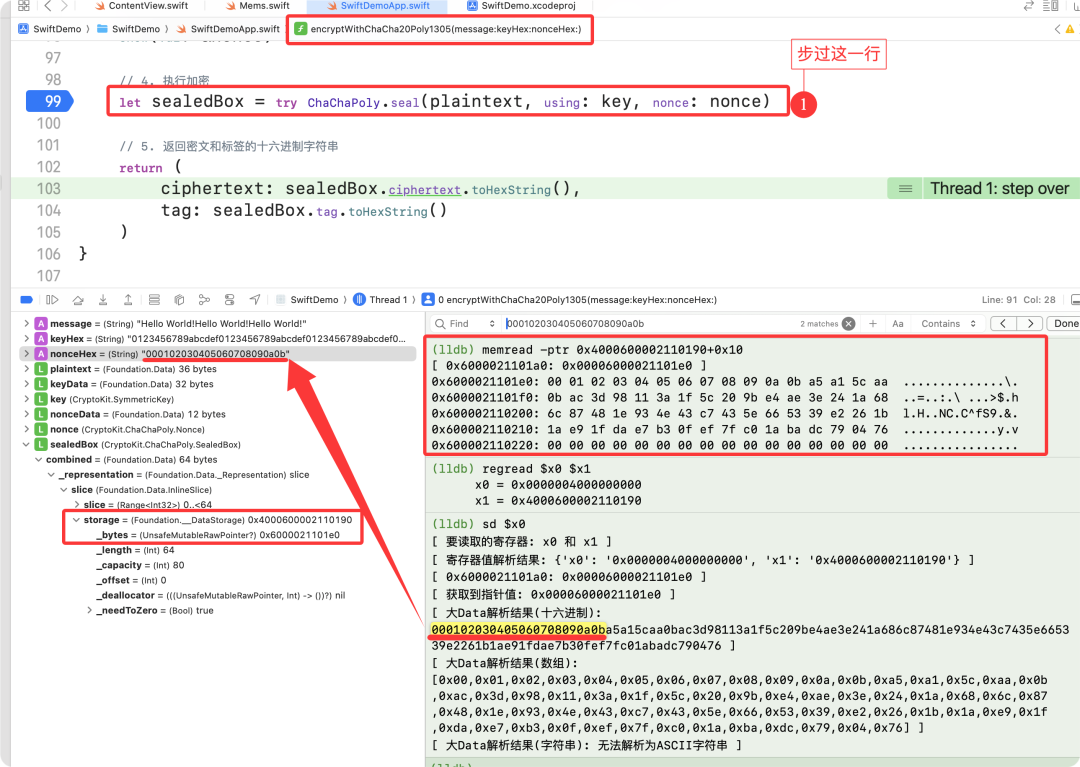Collapse the storage __DataStorage row
1080x767 pixels.
(76, 520)
